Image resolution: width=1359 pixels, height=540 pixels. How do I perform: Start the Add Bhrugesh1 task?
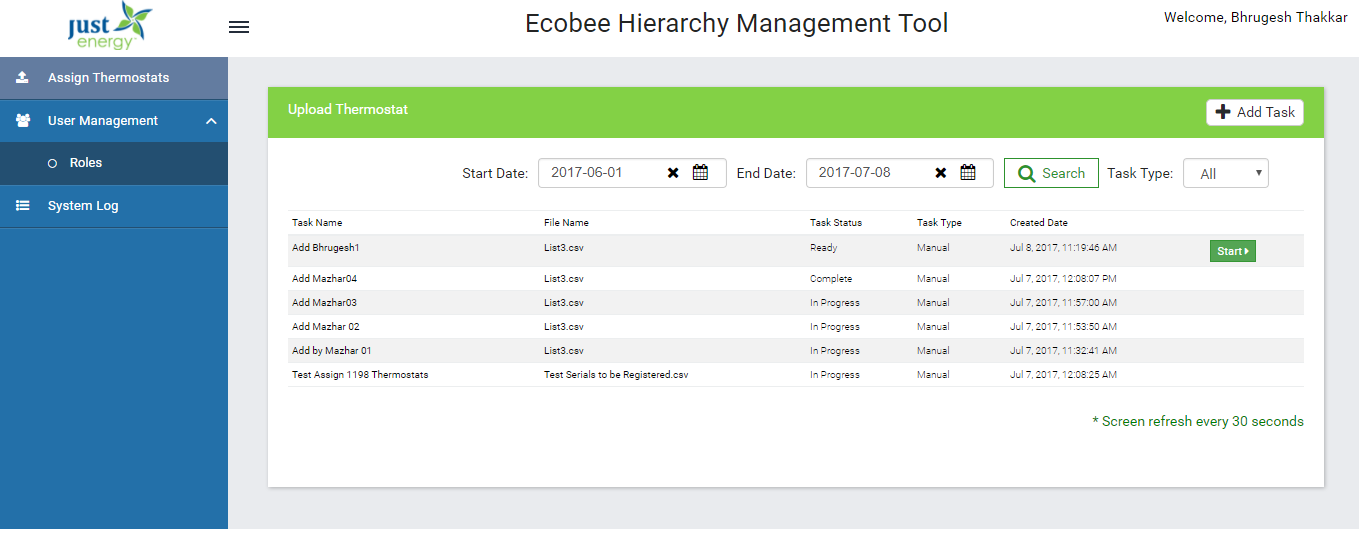click(x=1232, y=251)
